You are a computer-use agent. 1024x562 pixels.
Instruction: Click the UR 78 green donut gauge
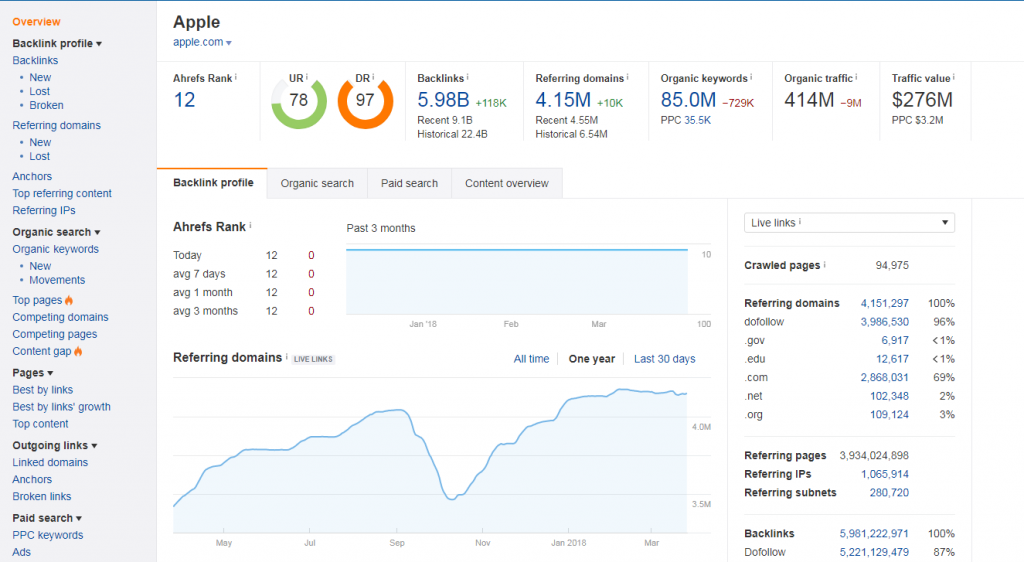[298, 101]
